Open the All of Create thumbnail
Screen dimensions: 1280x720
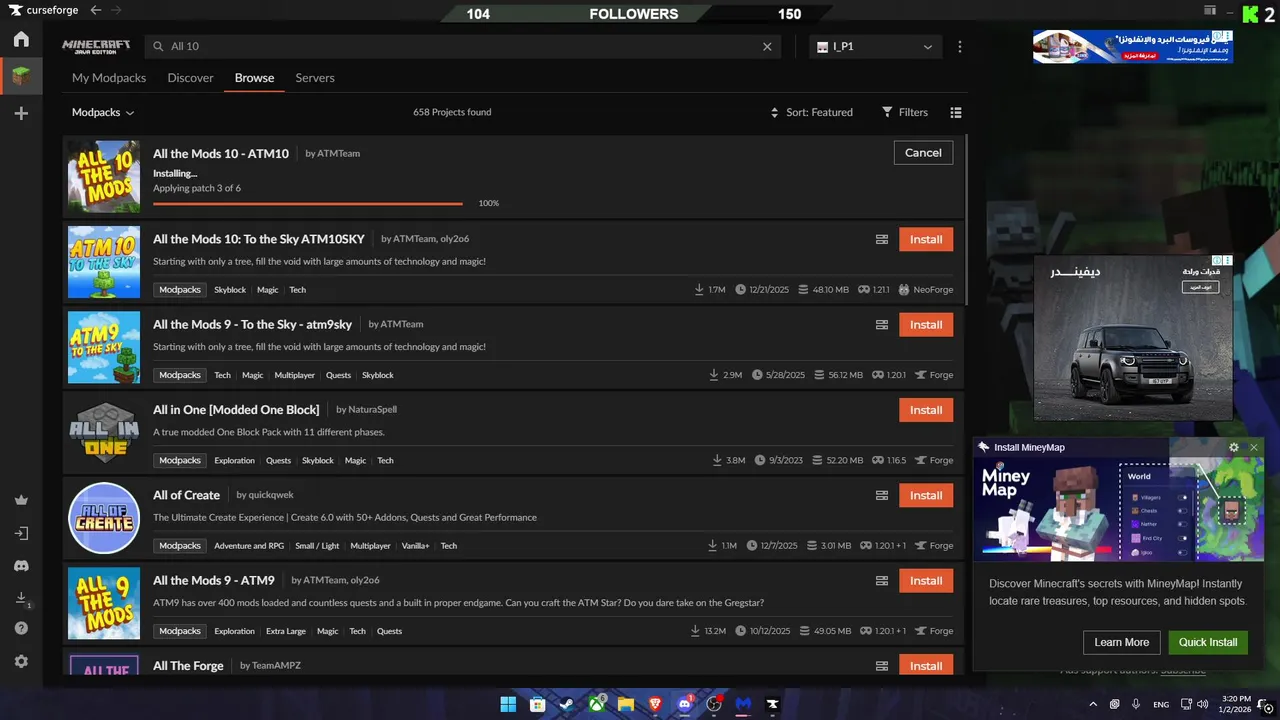(x=104, y=518)
